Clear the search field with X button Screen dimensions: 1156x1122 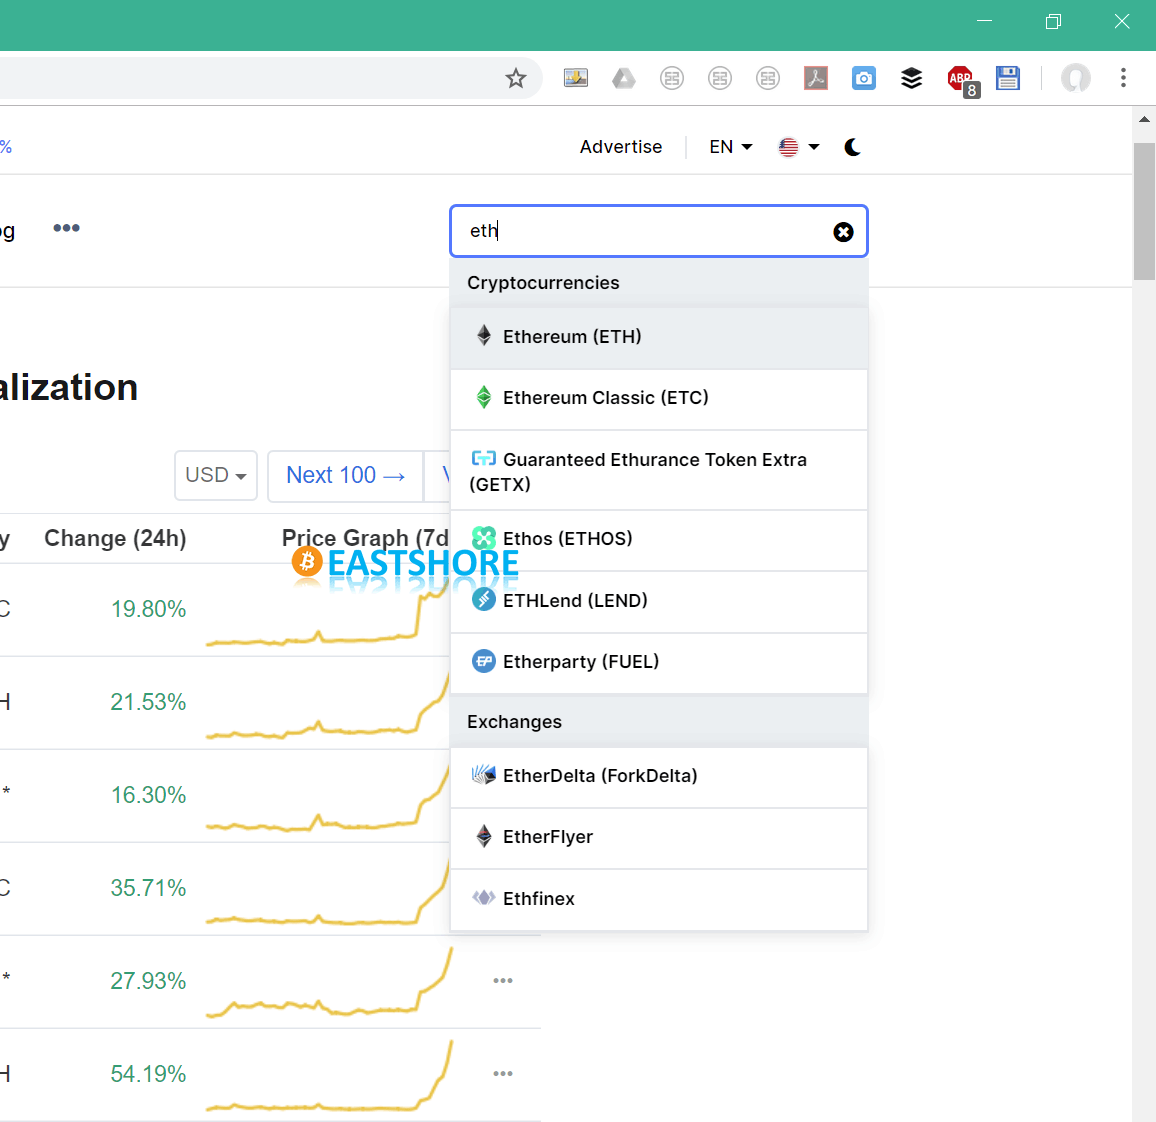click(843, 232)
